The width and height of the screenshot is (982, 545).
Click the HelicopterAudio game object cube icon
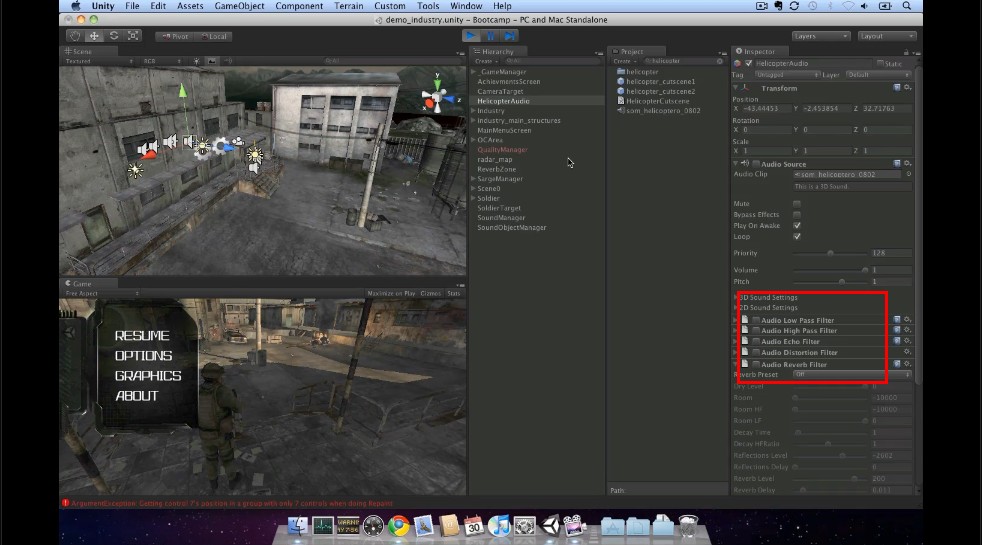(x=737, y=63)
